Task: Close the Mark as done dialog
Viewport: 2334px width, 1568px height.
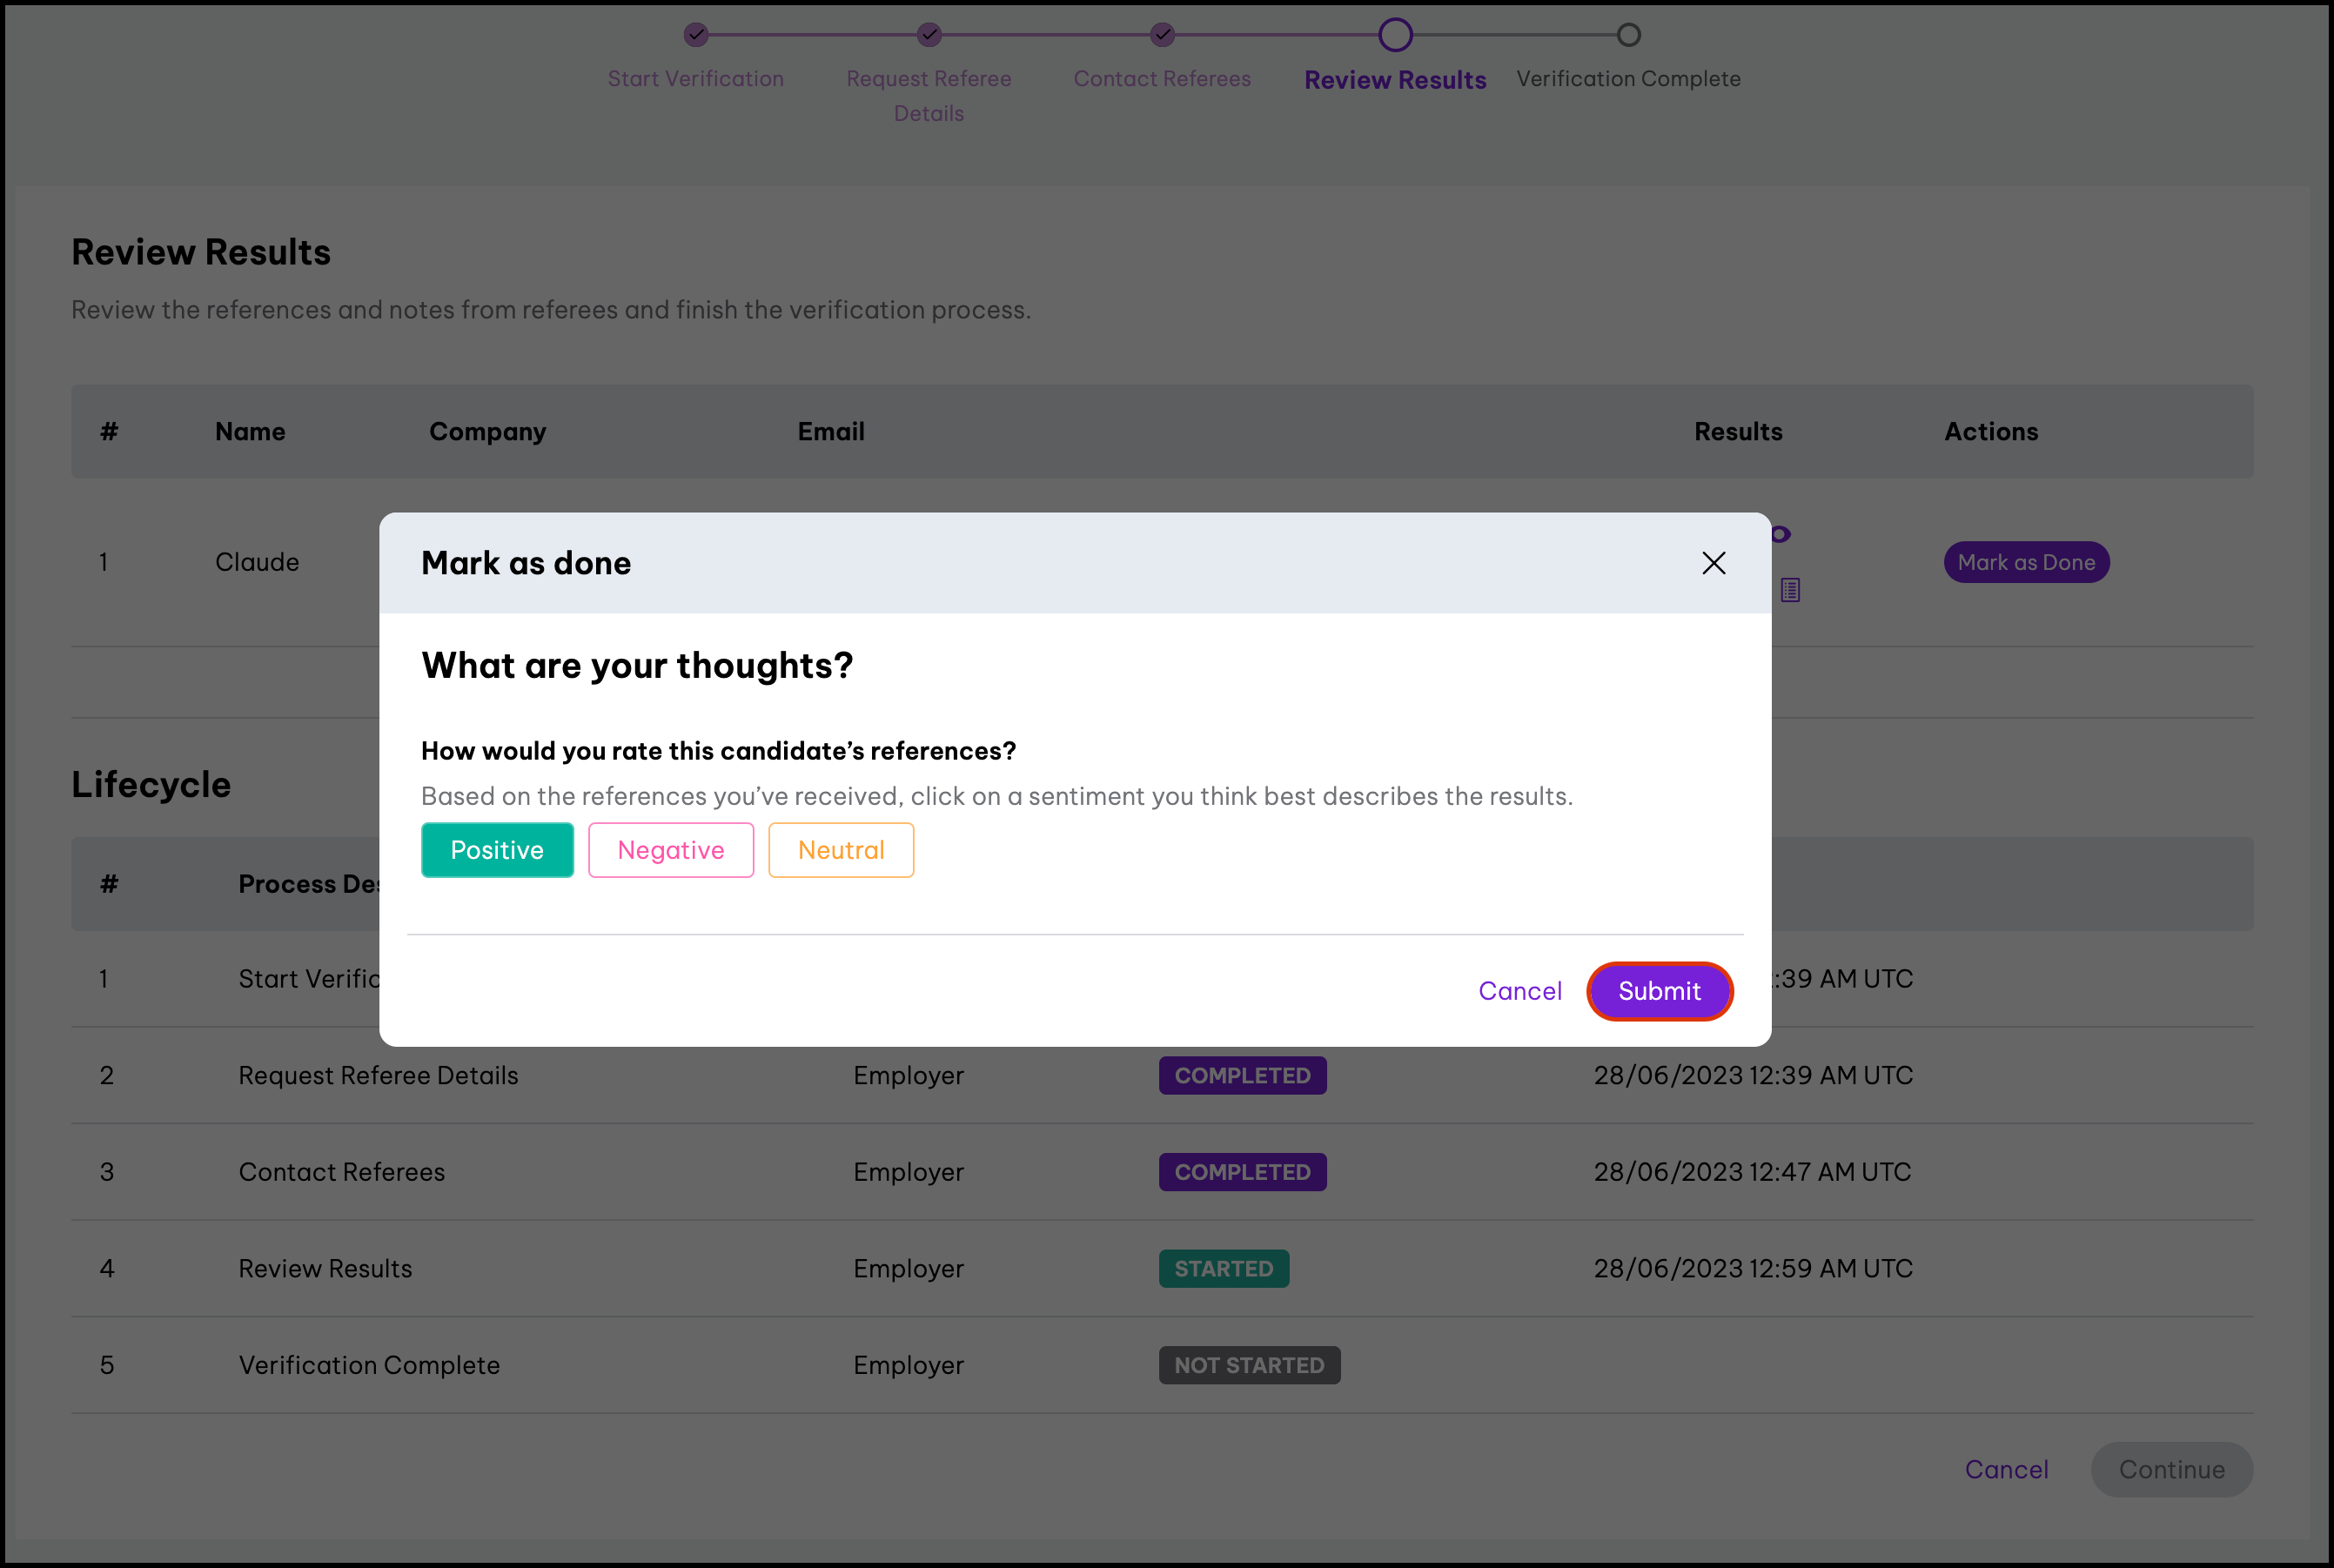Action: point(1713,563)
